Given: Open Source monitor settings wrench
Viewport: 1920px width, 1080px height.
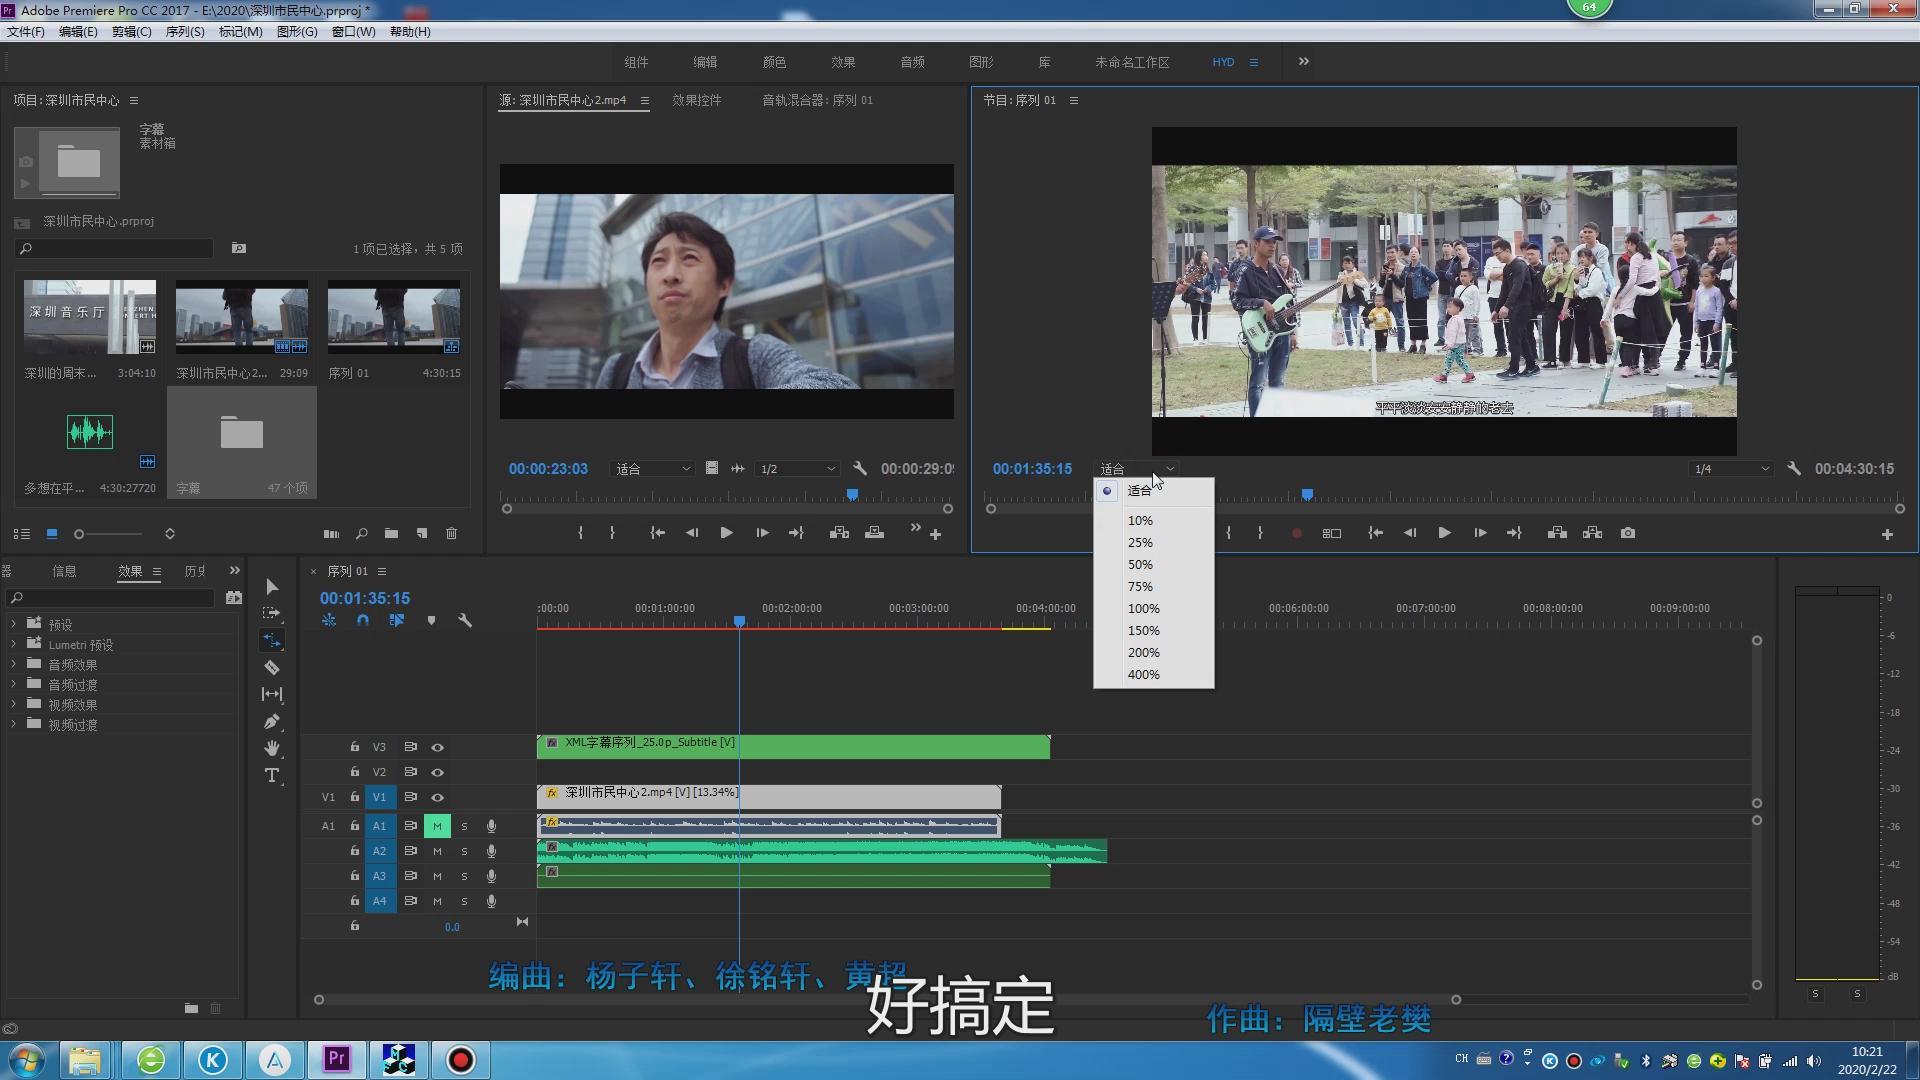Looking at the screenshot, I should [860, 468].
